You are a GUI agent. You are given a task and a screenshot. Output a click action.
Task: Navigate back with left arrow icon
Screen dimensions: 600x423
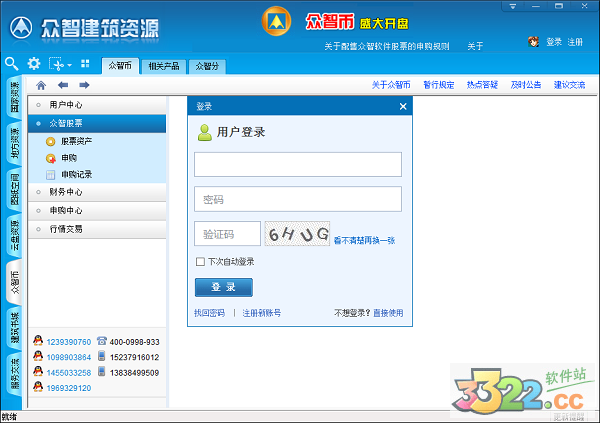pos(63,85)
